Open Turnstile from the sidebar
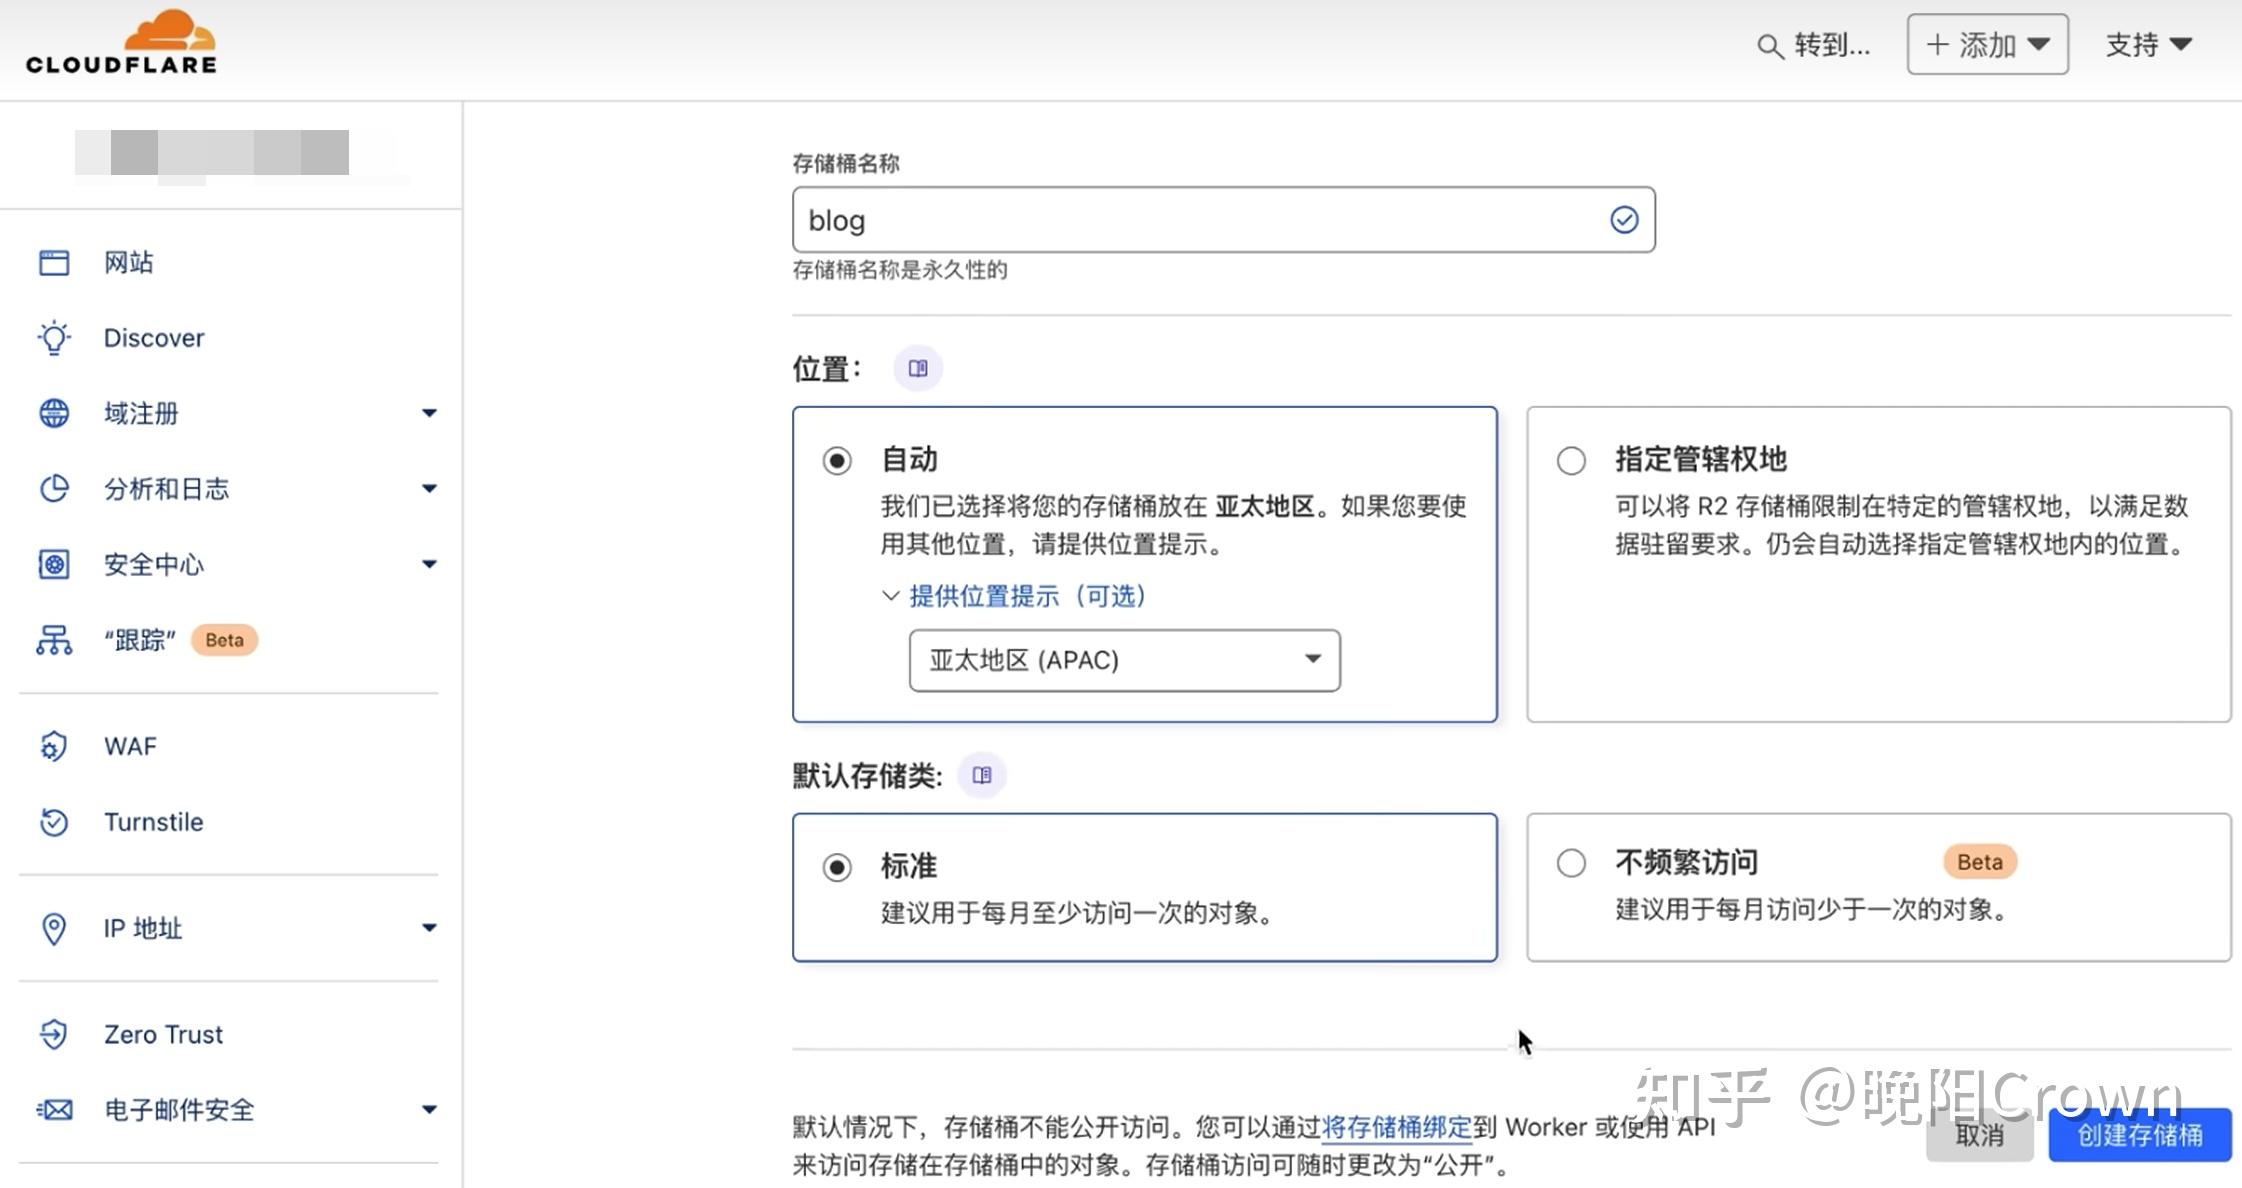This screenshot has height=1188, width=2242. (153, 822)
